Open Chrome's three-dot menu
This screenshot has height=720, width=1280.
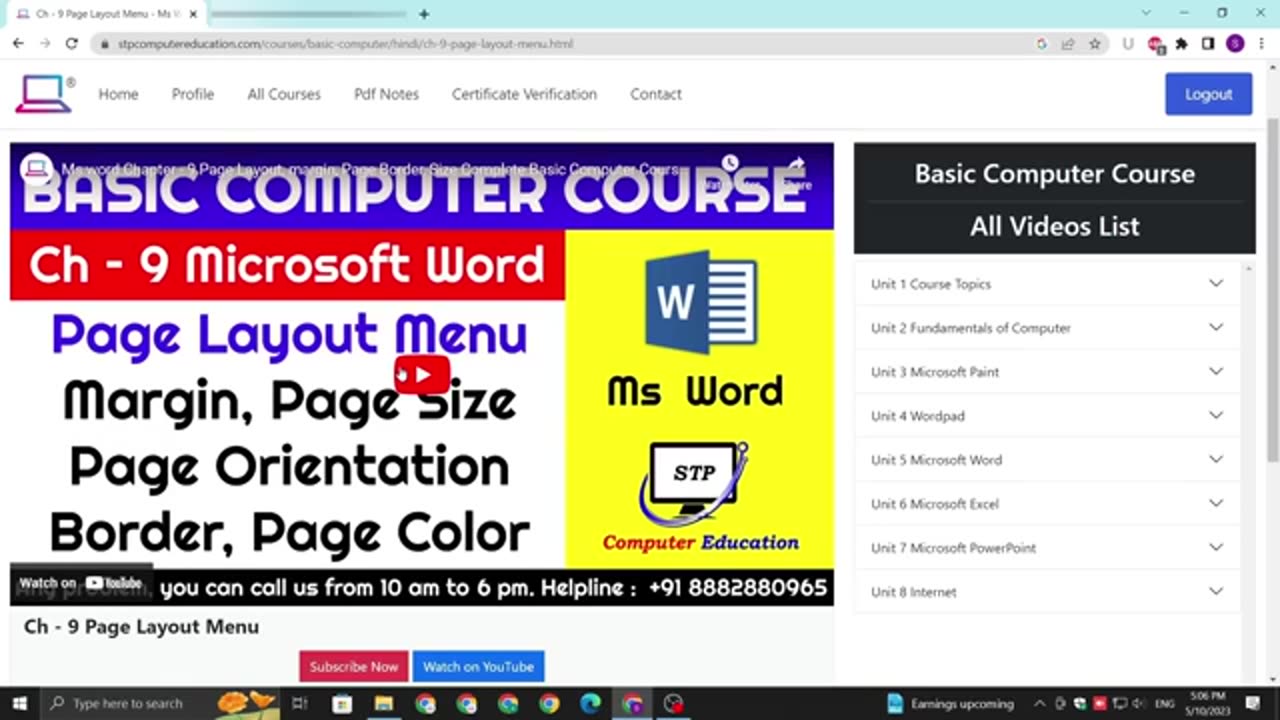[x=1261, y=44]
